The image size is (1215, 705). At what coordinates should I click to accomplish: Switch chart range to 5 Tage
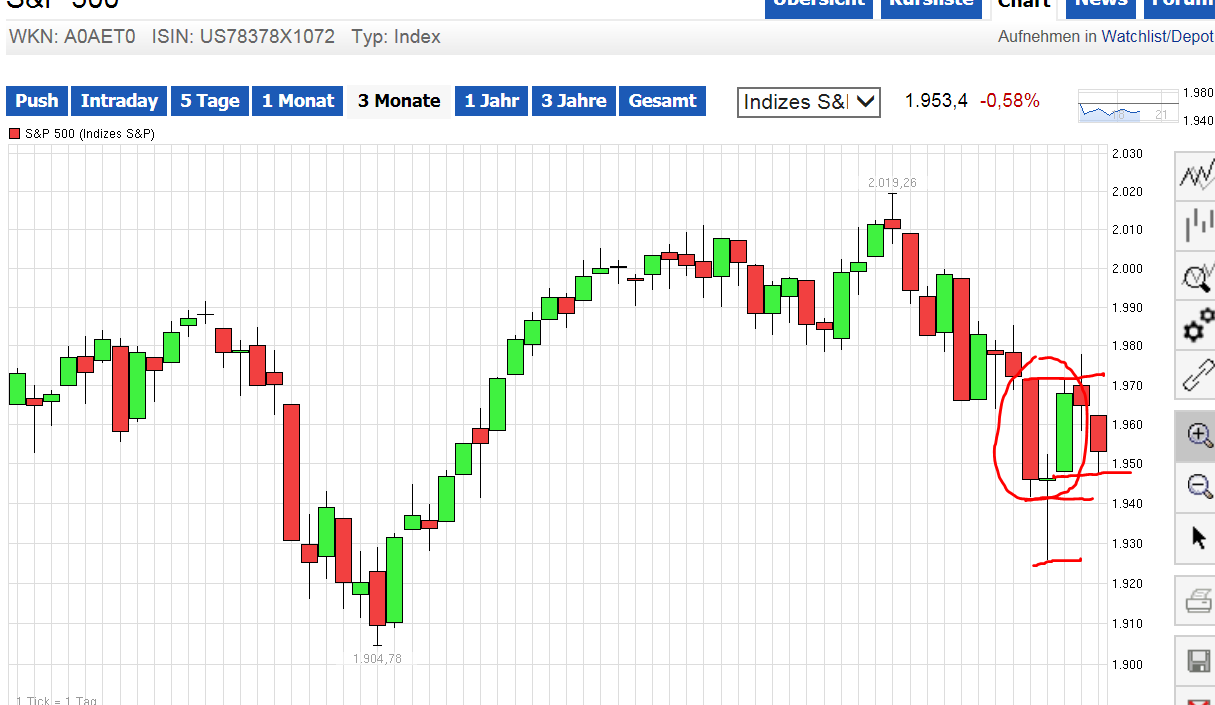[210, 101]
